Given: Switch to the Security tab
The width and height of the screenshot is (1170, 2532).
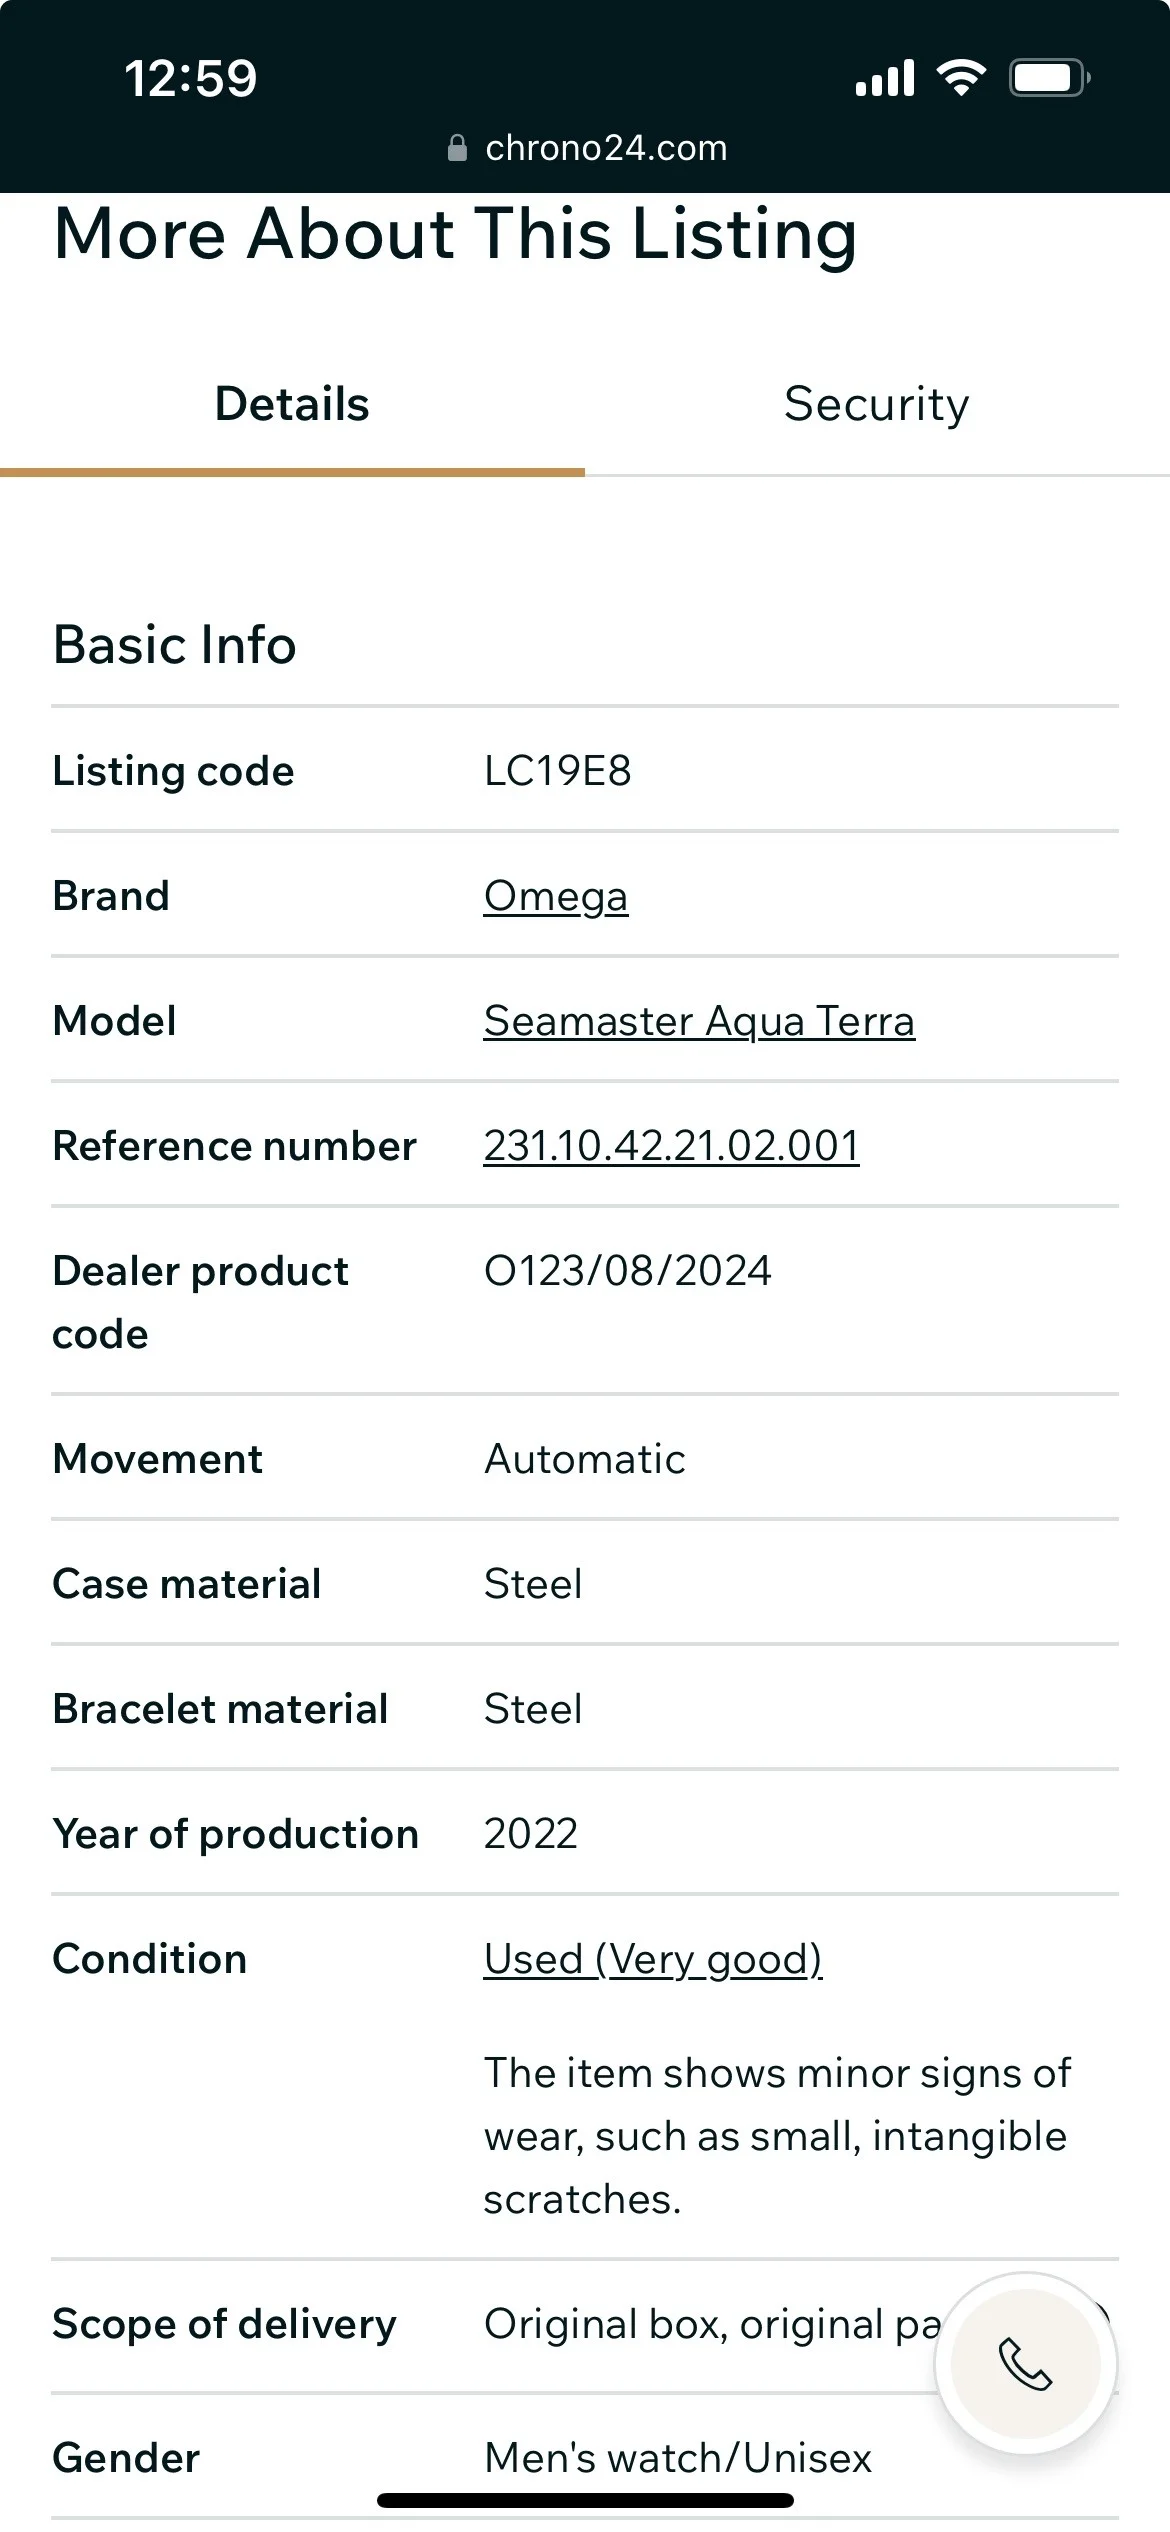Looking at the screenshot, I should 876,405.
